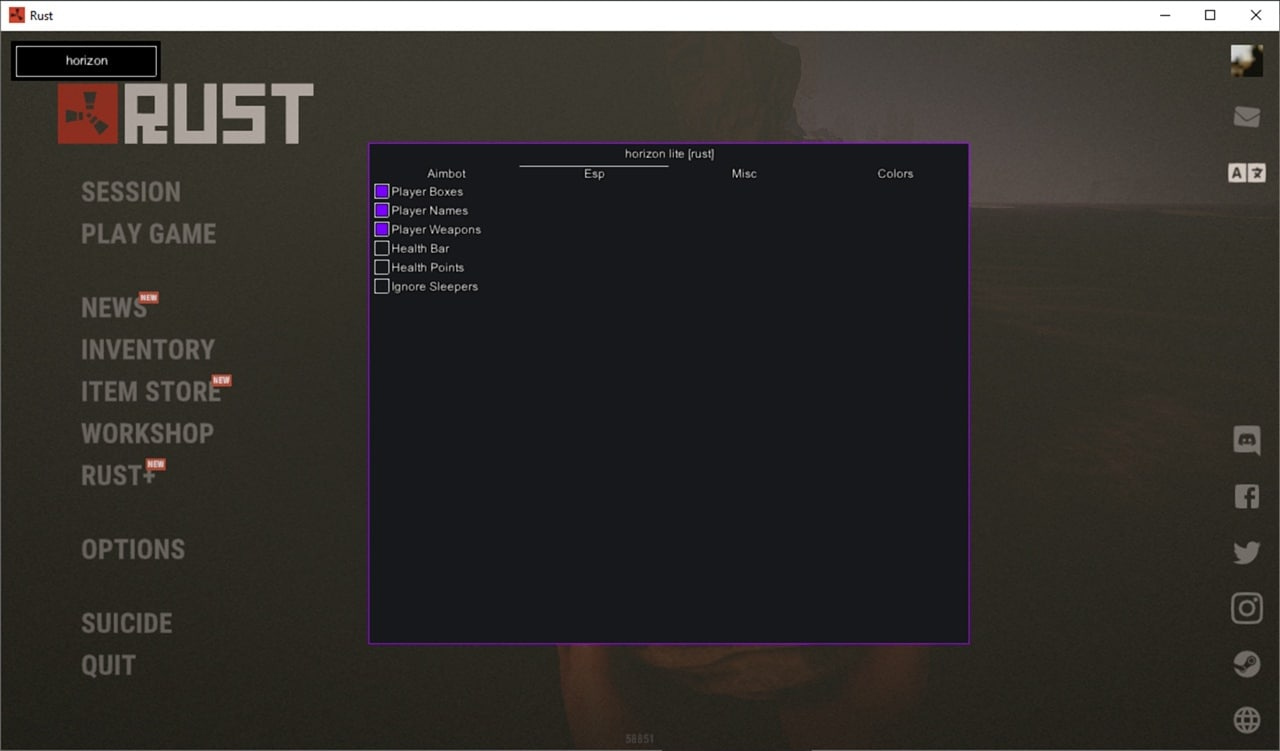Click the Rust app icon in title bar
Viewport: 1280px width, 751px height.
coord(17,15)
